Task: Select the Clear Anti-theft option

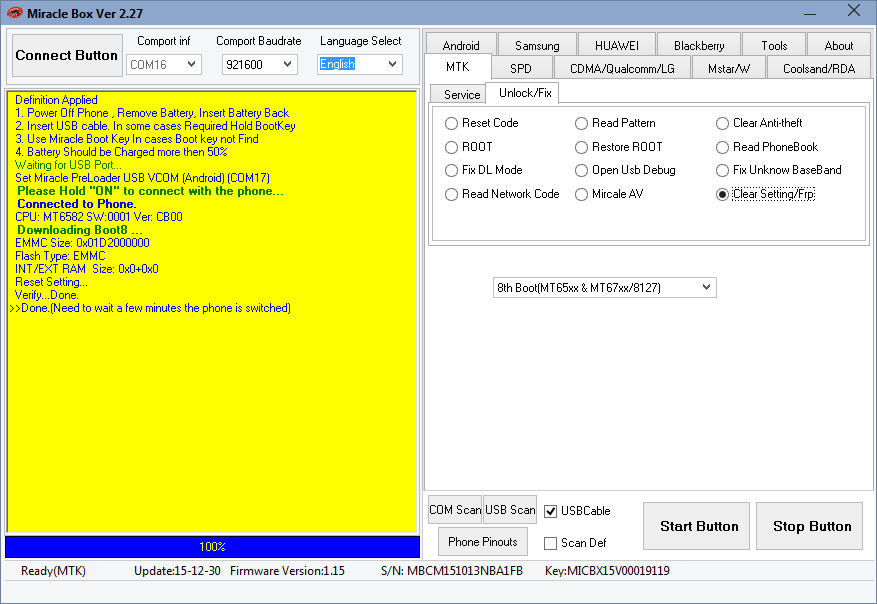Action: coord(759,123)
